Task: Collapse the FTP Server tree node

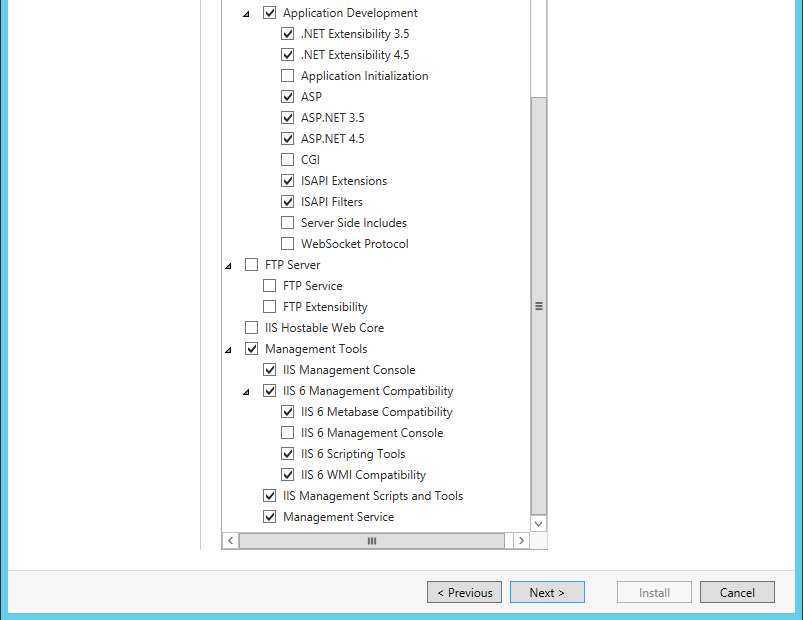Action: click(229, 266)
